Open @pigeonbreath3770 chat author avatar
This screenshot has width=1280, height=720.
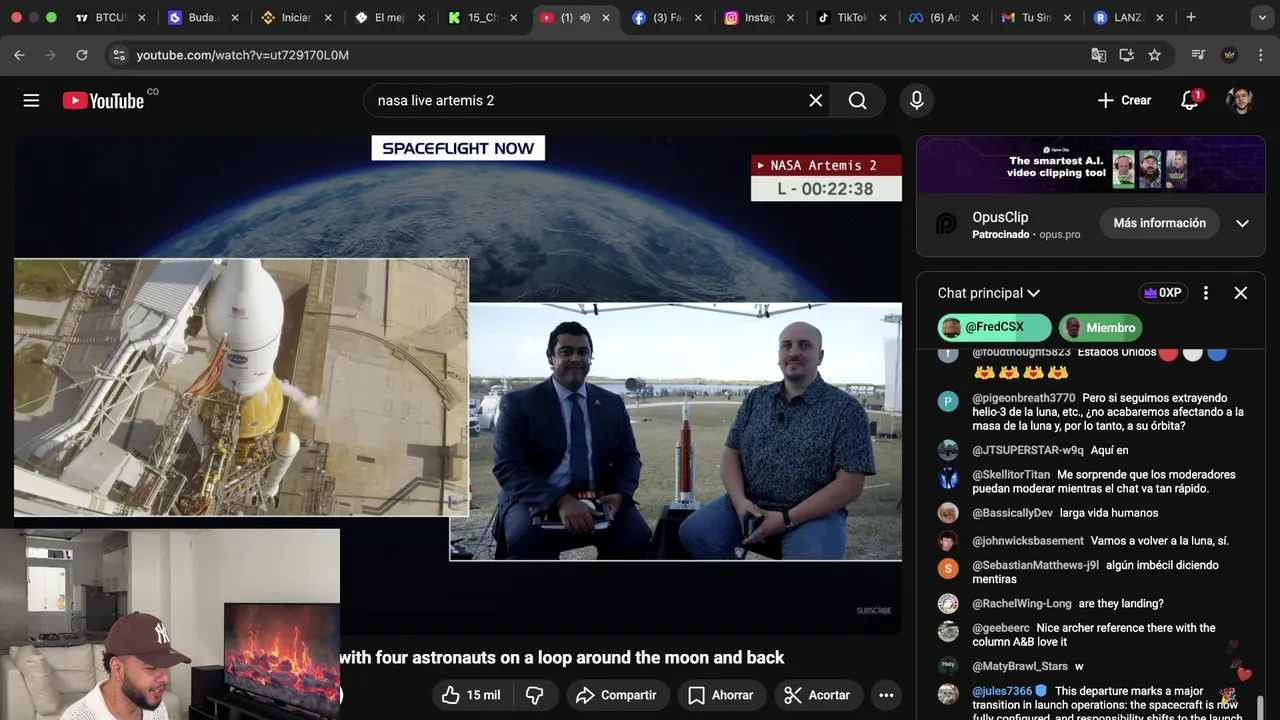coord(948,402)
